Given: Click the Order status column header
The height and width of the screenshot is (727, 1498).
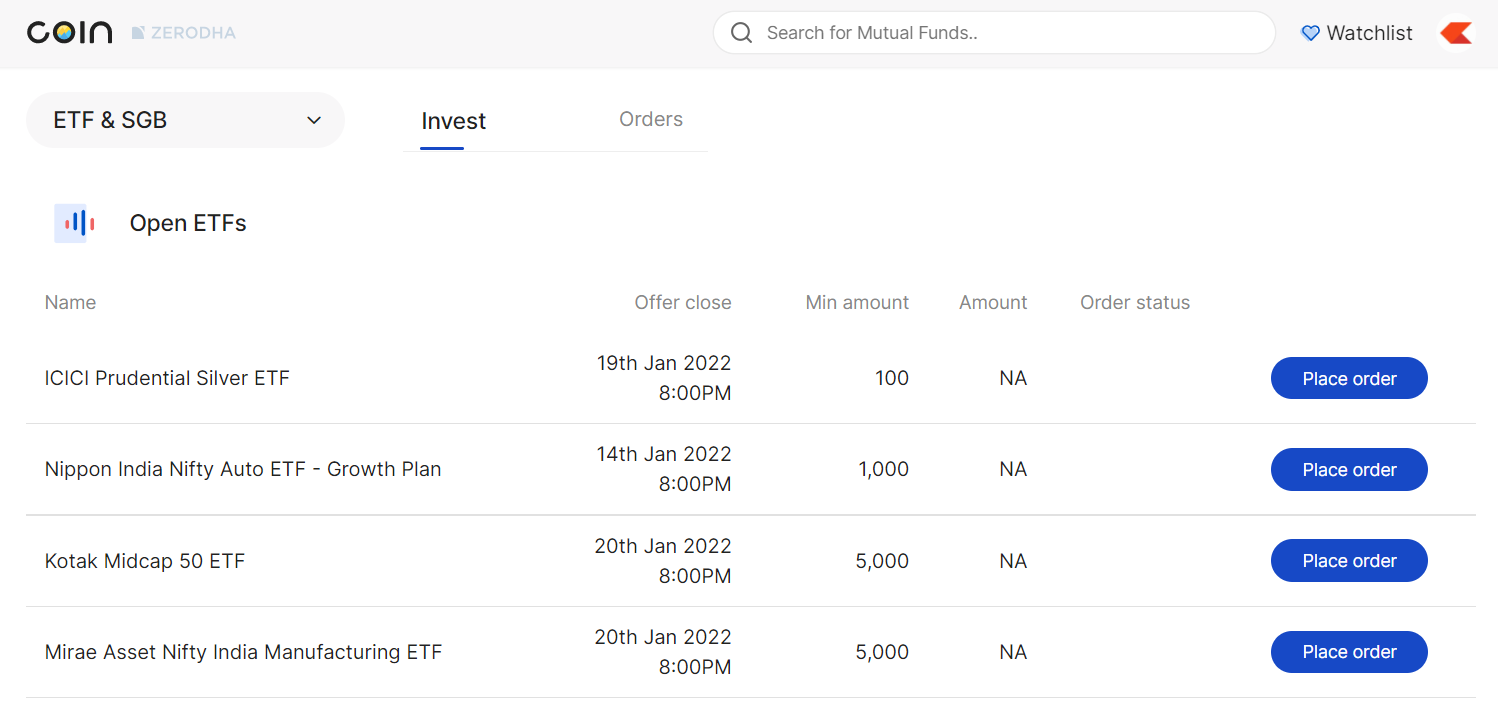Looking at the screenshot, I should [x=1135, y=302].
